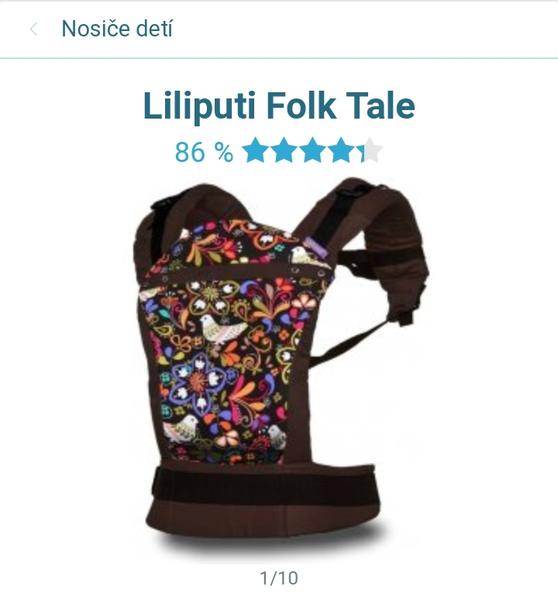The width and height of the screenshot is (558, 600).
Task: Tap the bird at bottom-left of floral panel
Action: pyautogui.click(x=182, y=429)
